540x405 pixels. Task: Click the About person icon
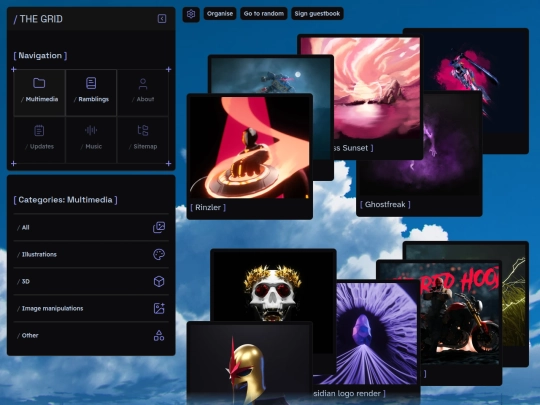coord(143,84)
